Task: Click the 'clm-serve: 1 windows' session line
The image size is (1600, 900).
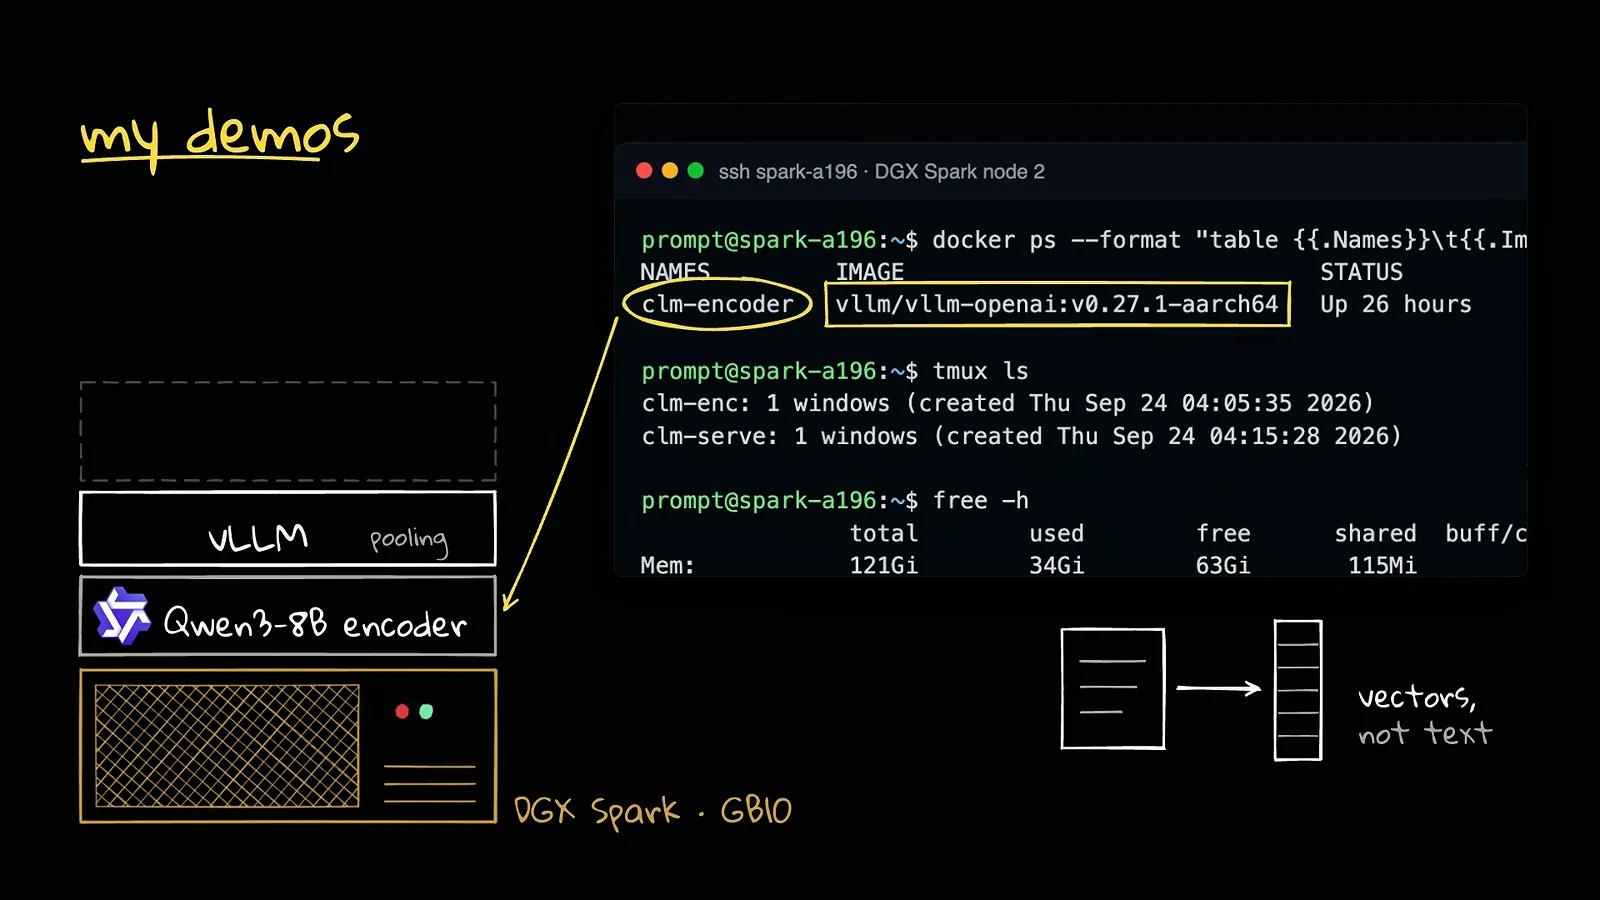Action: [x=1022, y=436]
